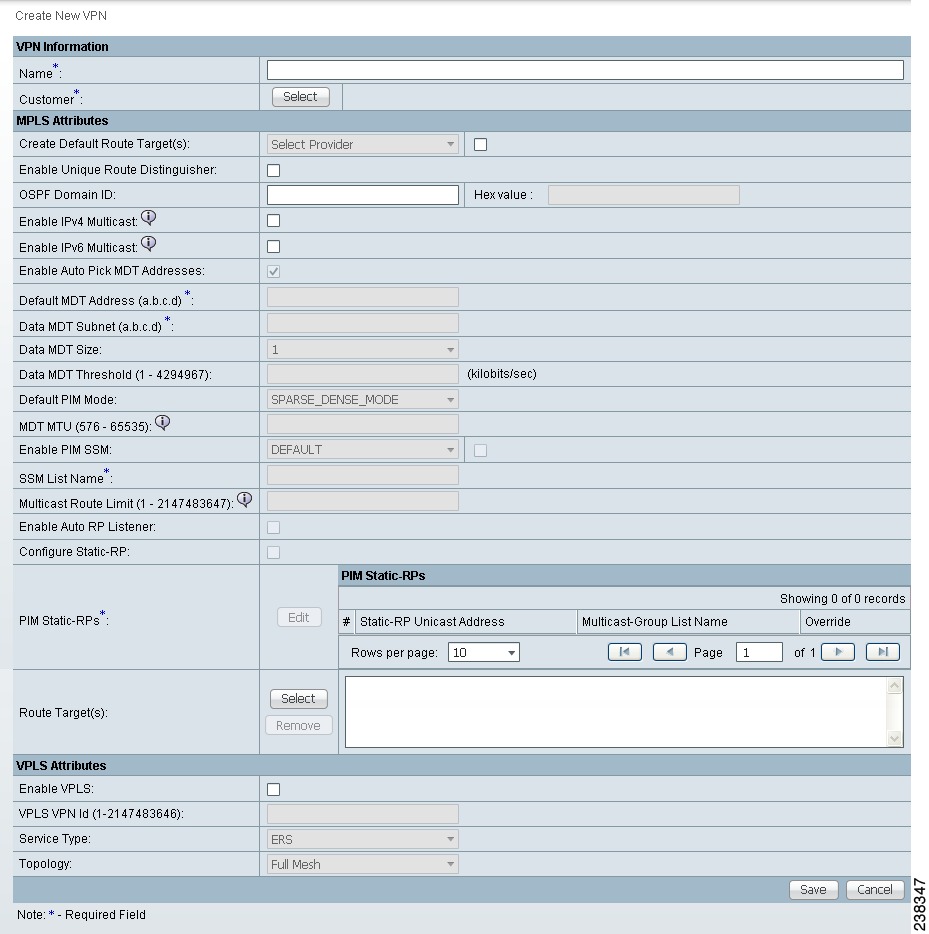929x934 pixels.
Task: Click Edit for PIM Static-RPs
Action: [x=299, y=617]
